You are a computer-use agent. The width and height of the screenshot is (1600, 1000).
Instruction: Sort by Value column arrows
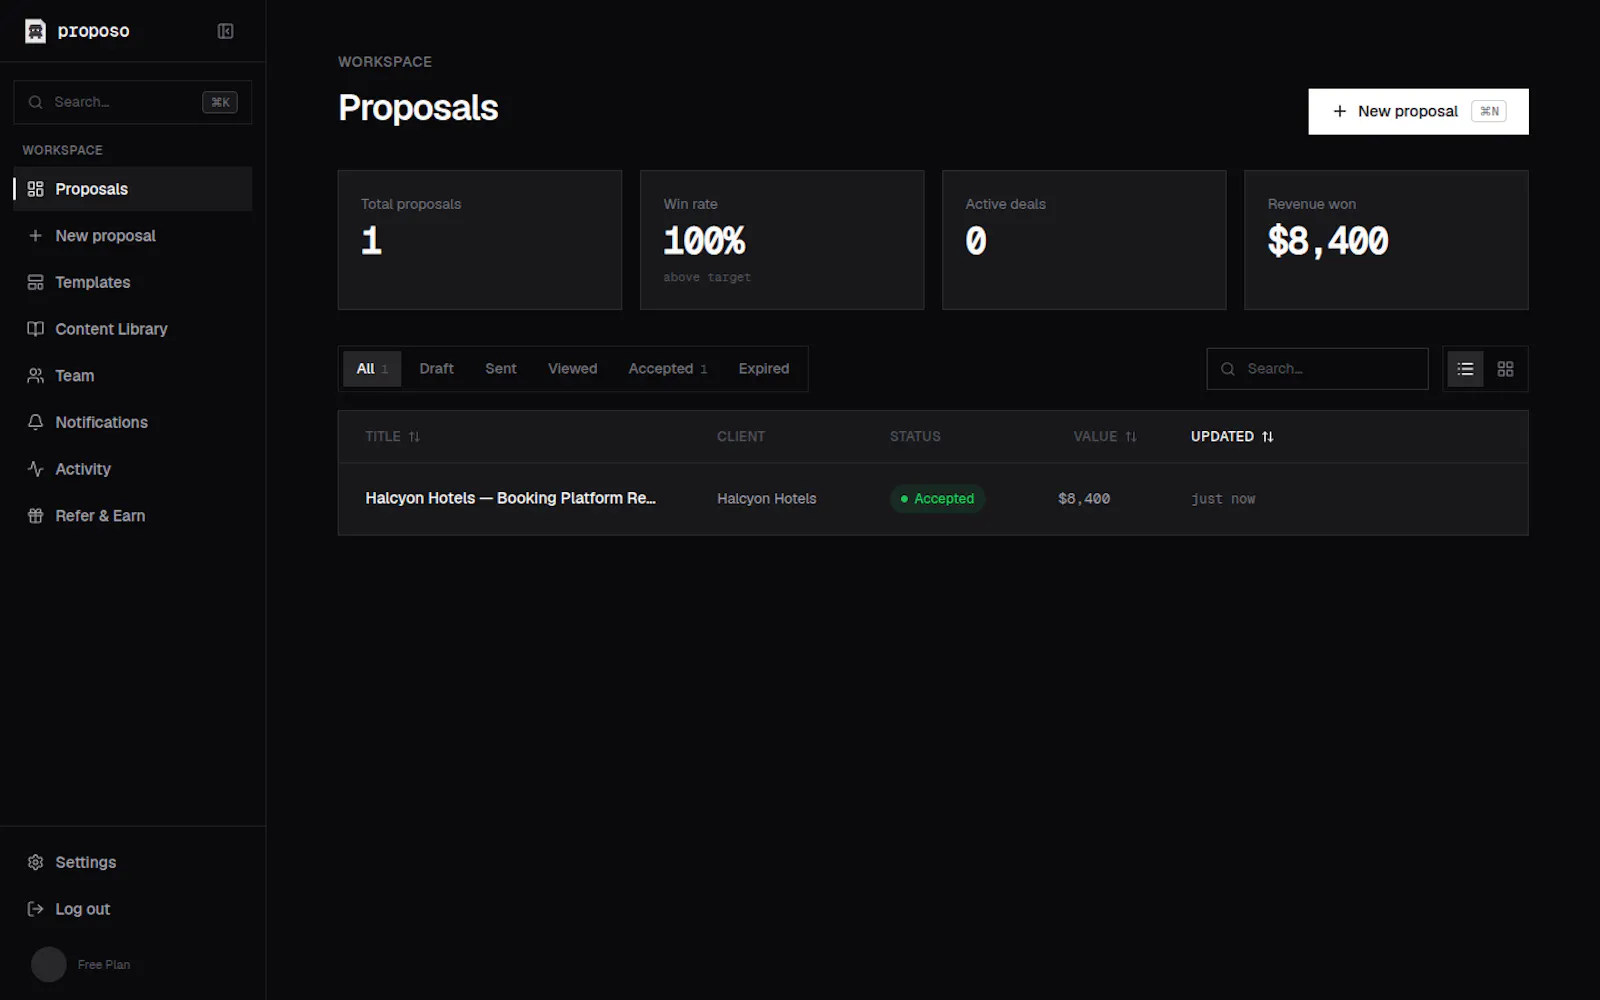1131,437
